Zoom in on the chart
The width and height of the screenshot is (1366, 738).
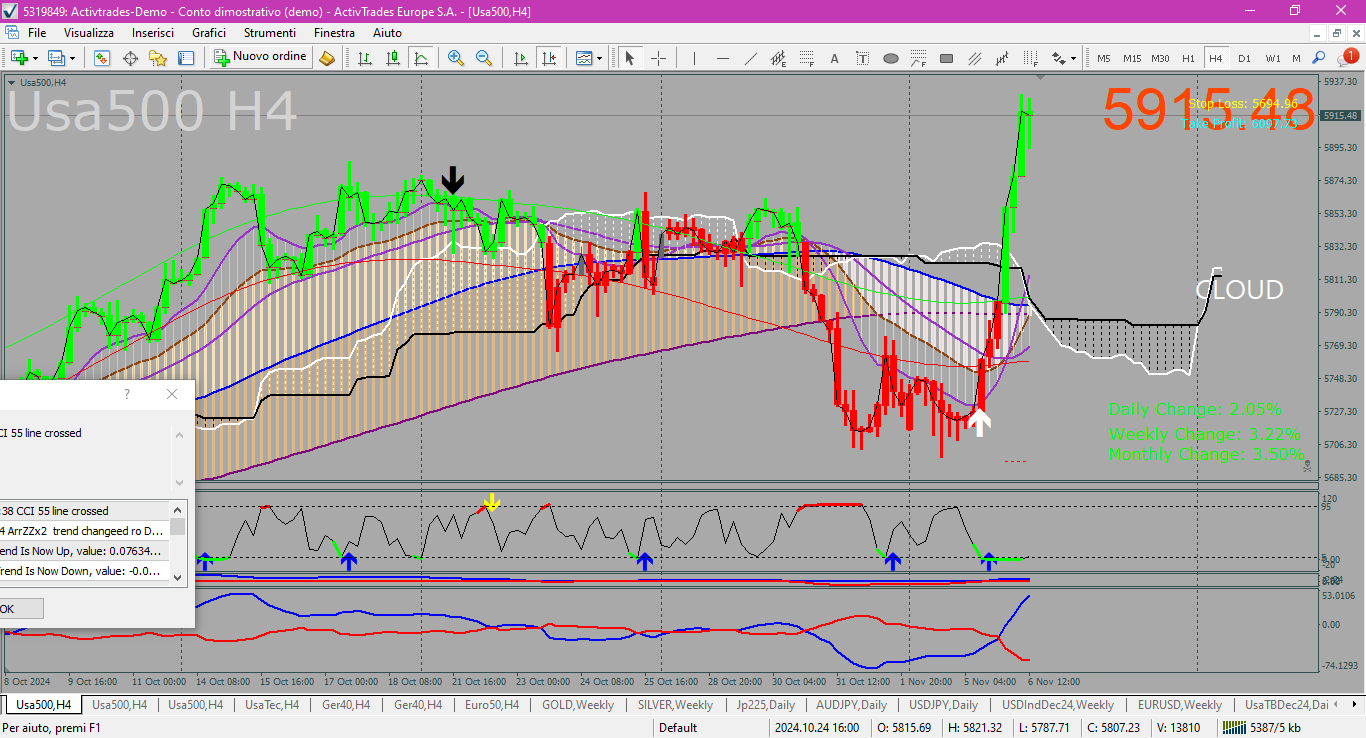[456, 58]
